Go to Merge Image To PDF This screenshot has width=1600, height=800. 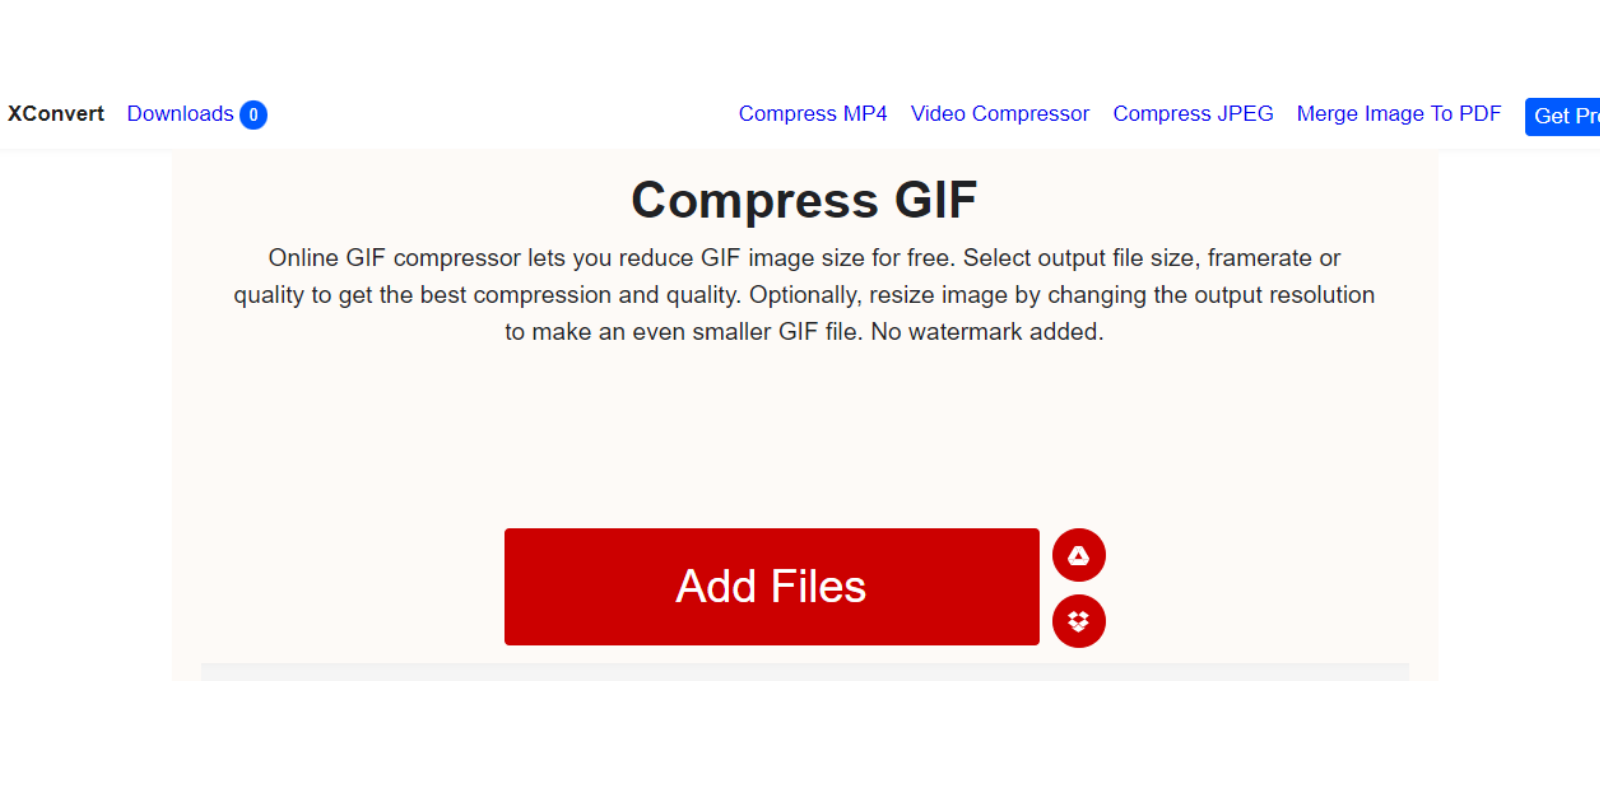[1398, 114]
